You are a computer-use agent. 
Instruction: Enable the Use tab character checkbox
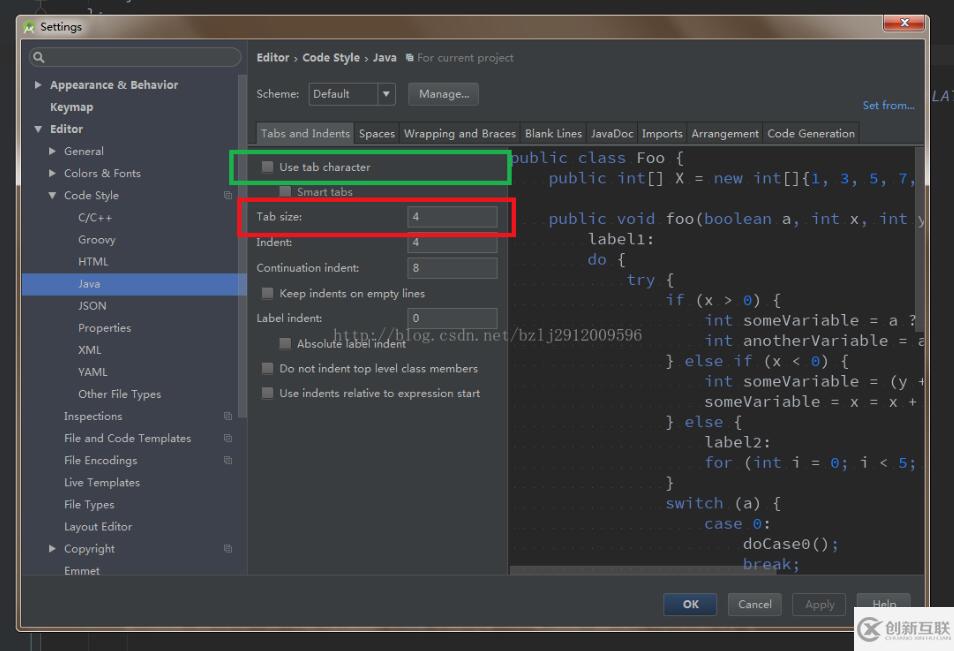[x=266, y=167]
